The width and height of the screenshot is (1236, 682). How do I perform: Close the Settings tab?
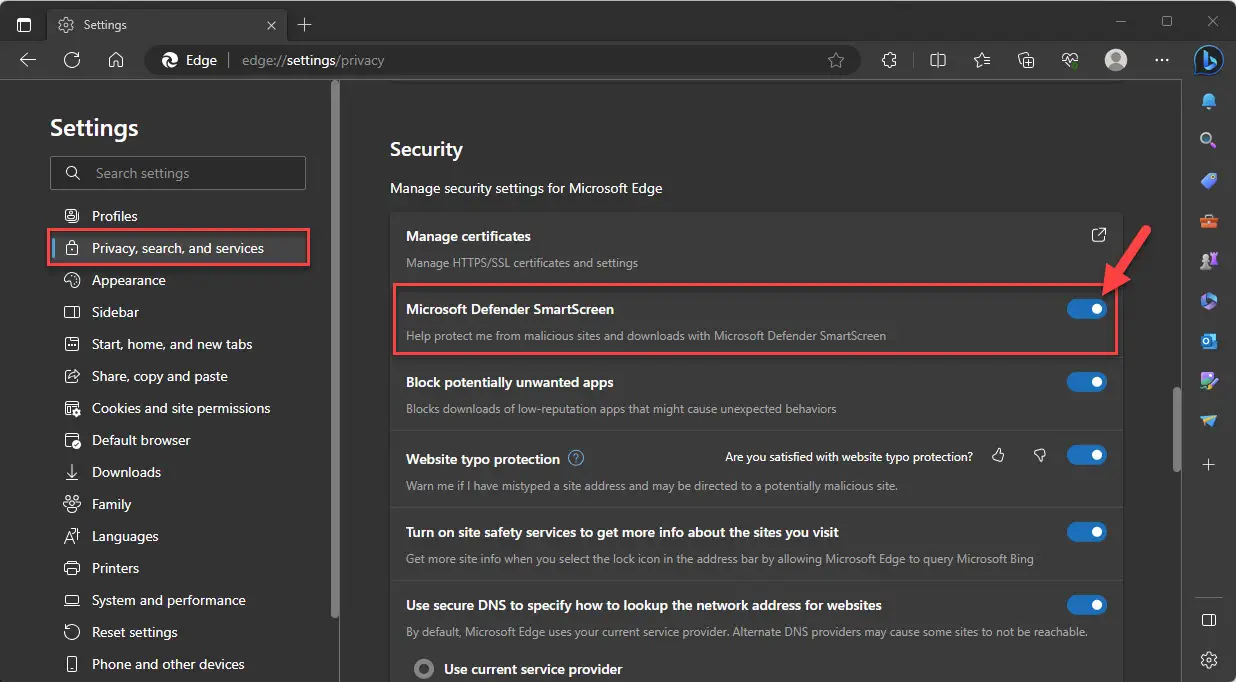270,24
